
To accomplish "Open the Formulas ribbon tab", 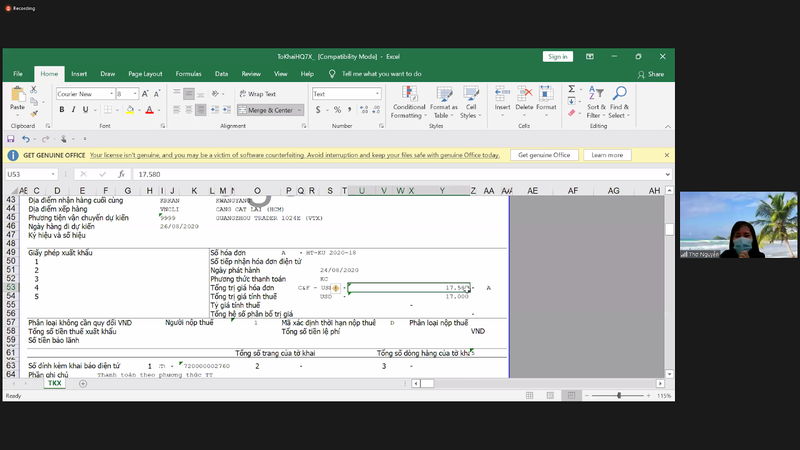I will coord(188,74).
